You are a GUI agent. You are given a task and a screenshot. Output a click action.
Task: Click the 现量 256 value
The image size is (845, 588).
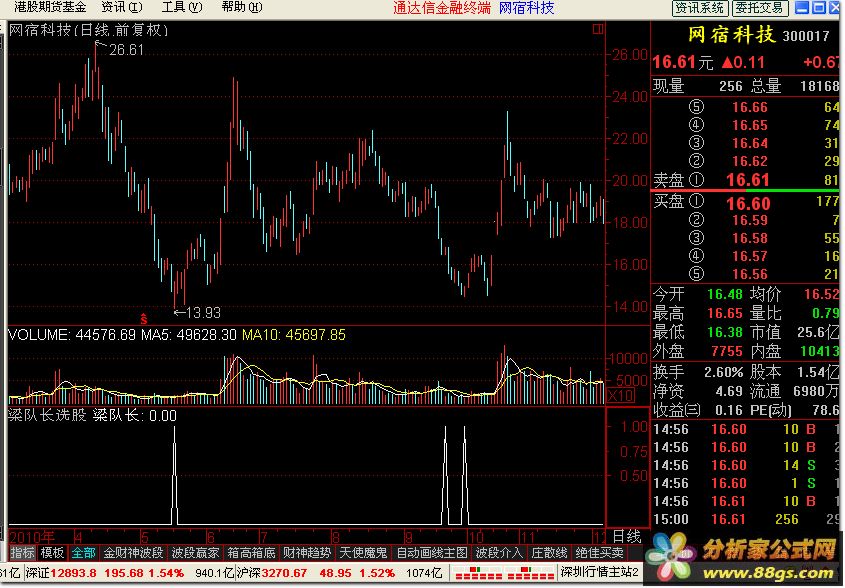(730, 86)
